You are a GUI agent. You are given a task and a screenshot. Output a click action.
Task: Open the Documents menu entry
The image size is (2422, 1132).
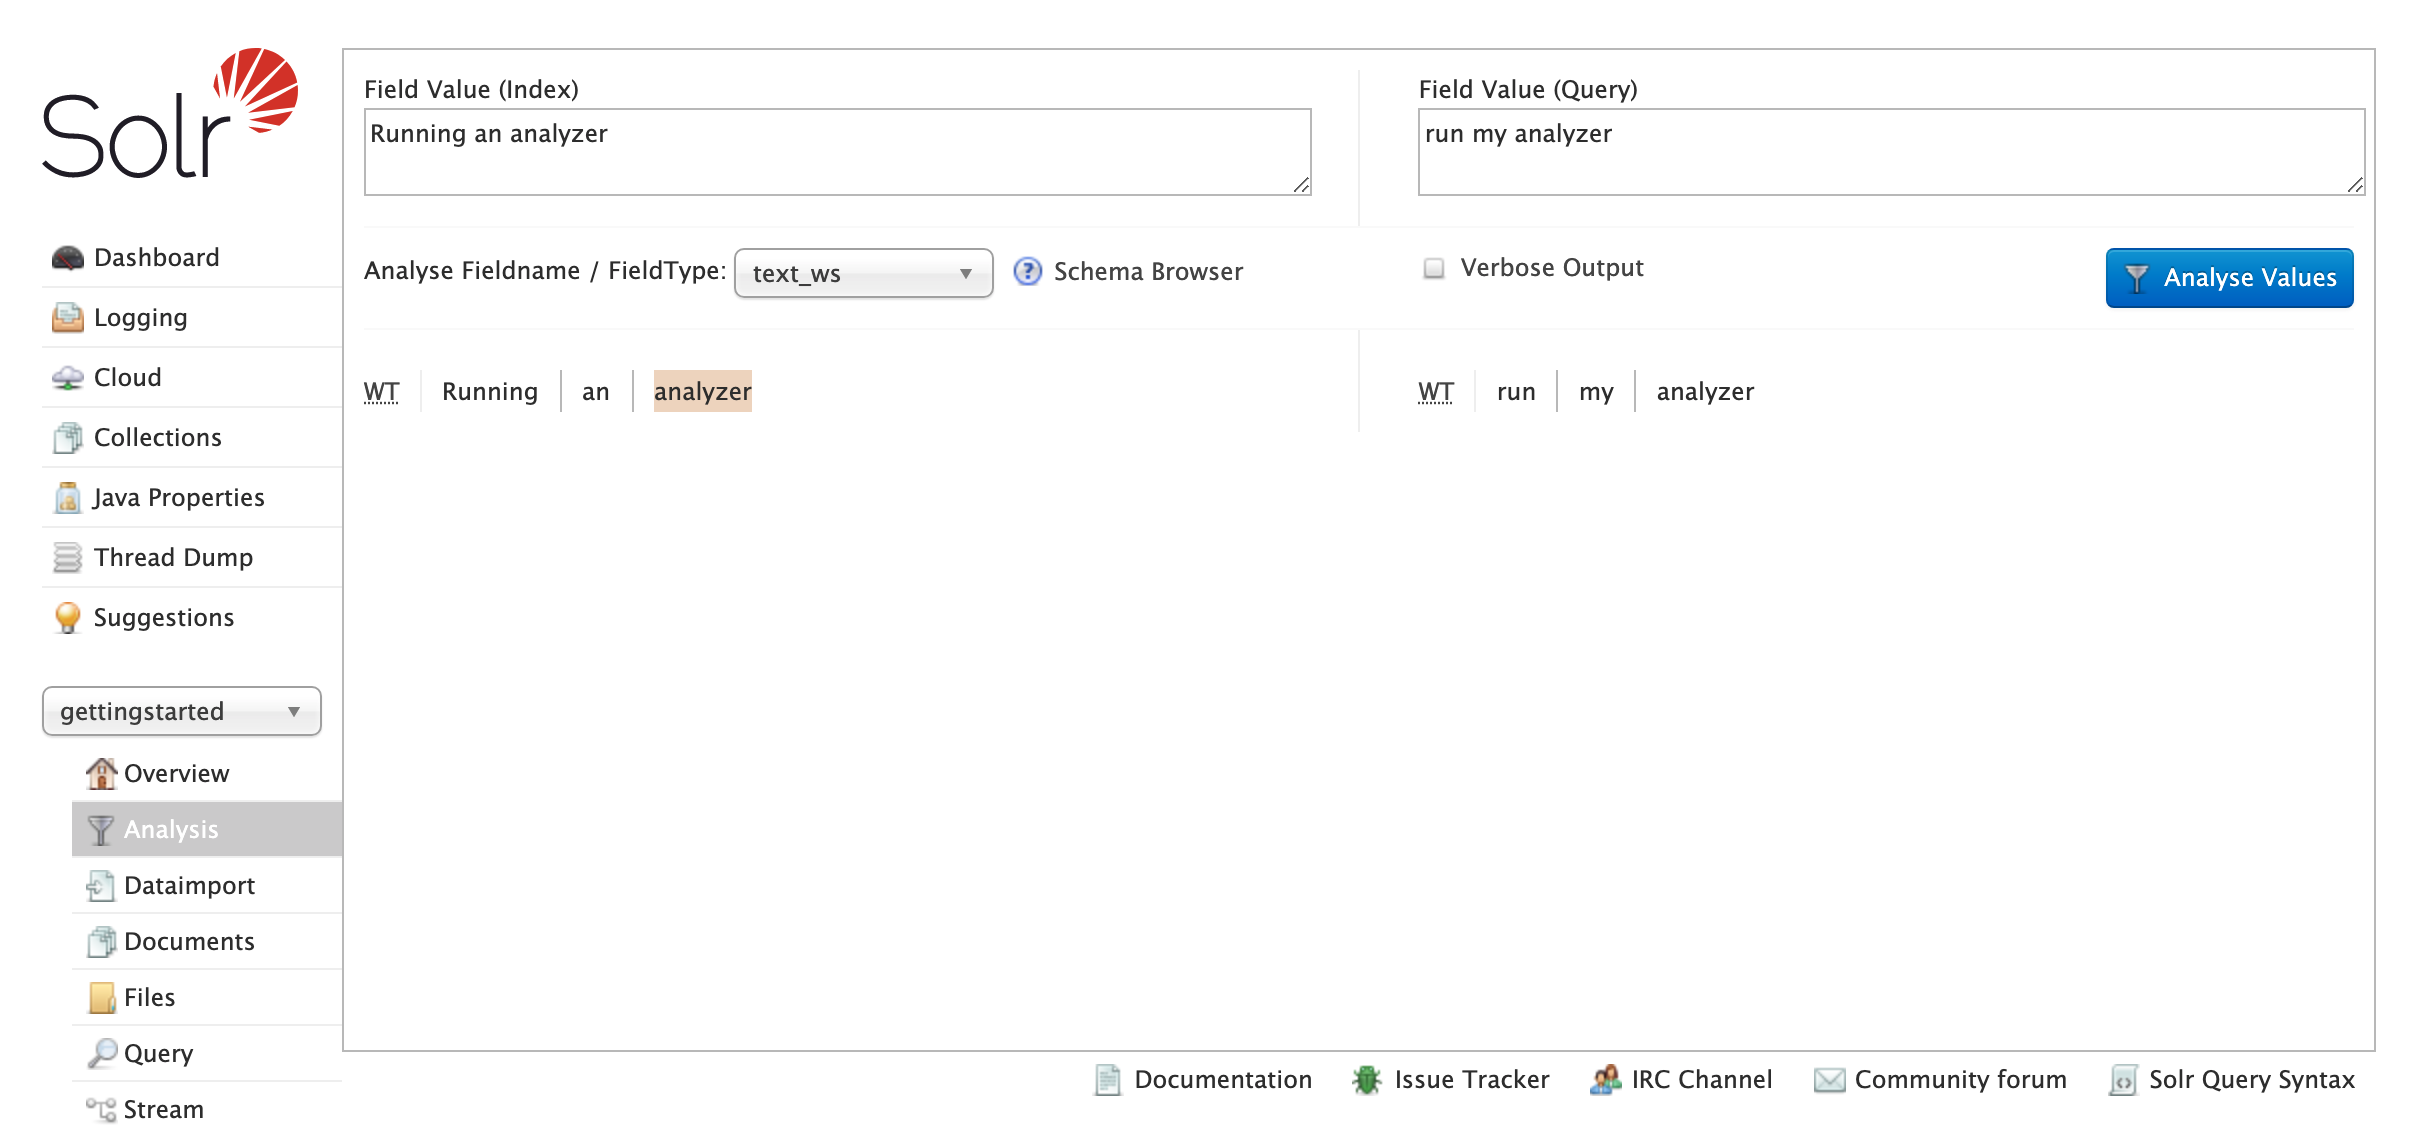point(189,942)
